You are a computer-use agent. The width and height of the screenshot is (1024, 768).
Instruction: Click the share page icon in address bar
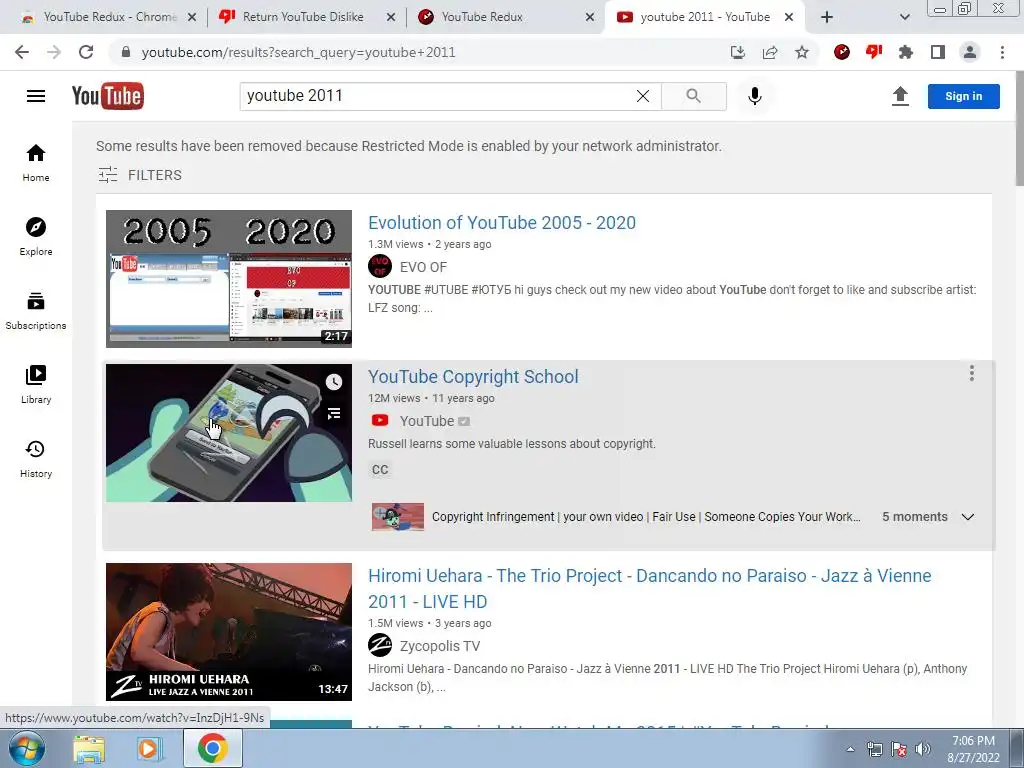pos(770,52)
